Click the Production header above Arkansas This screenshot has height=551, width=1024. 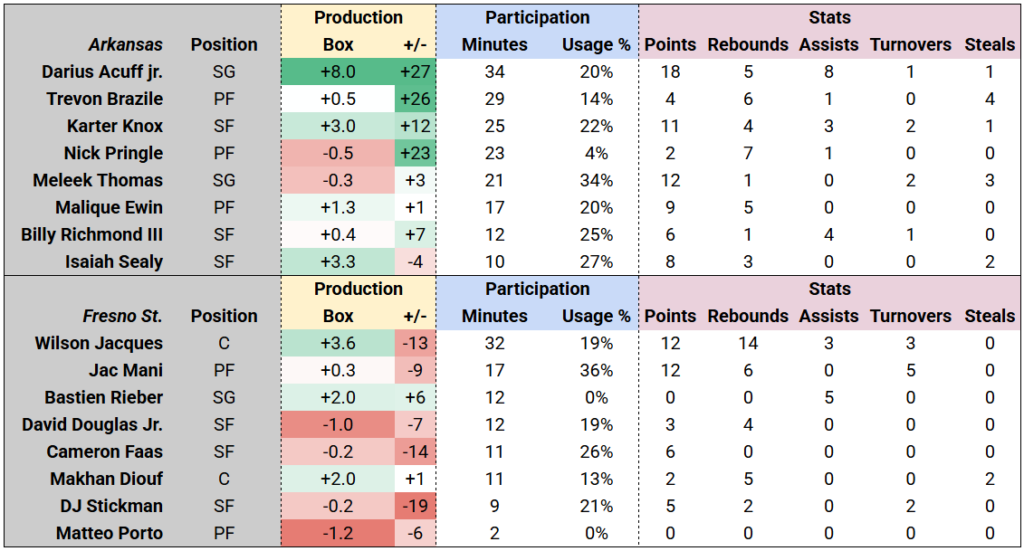click(358, 18)
